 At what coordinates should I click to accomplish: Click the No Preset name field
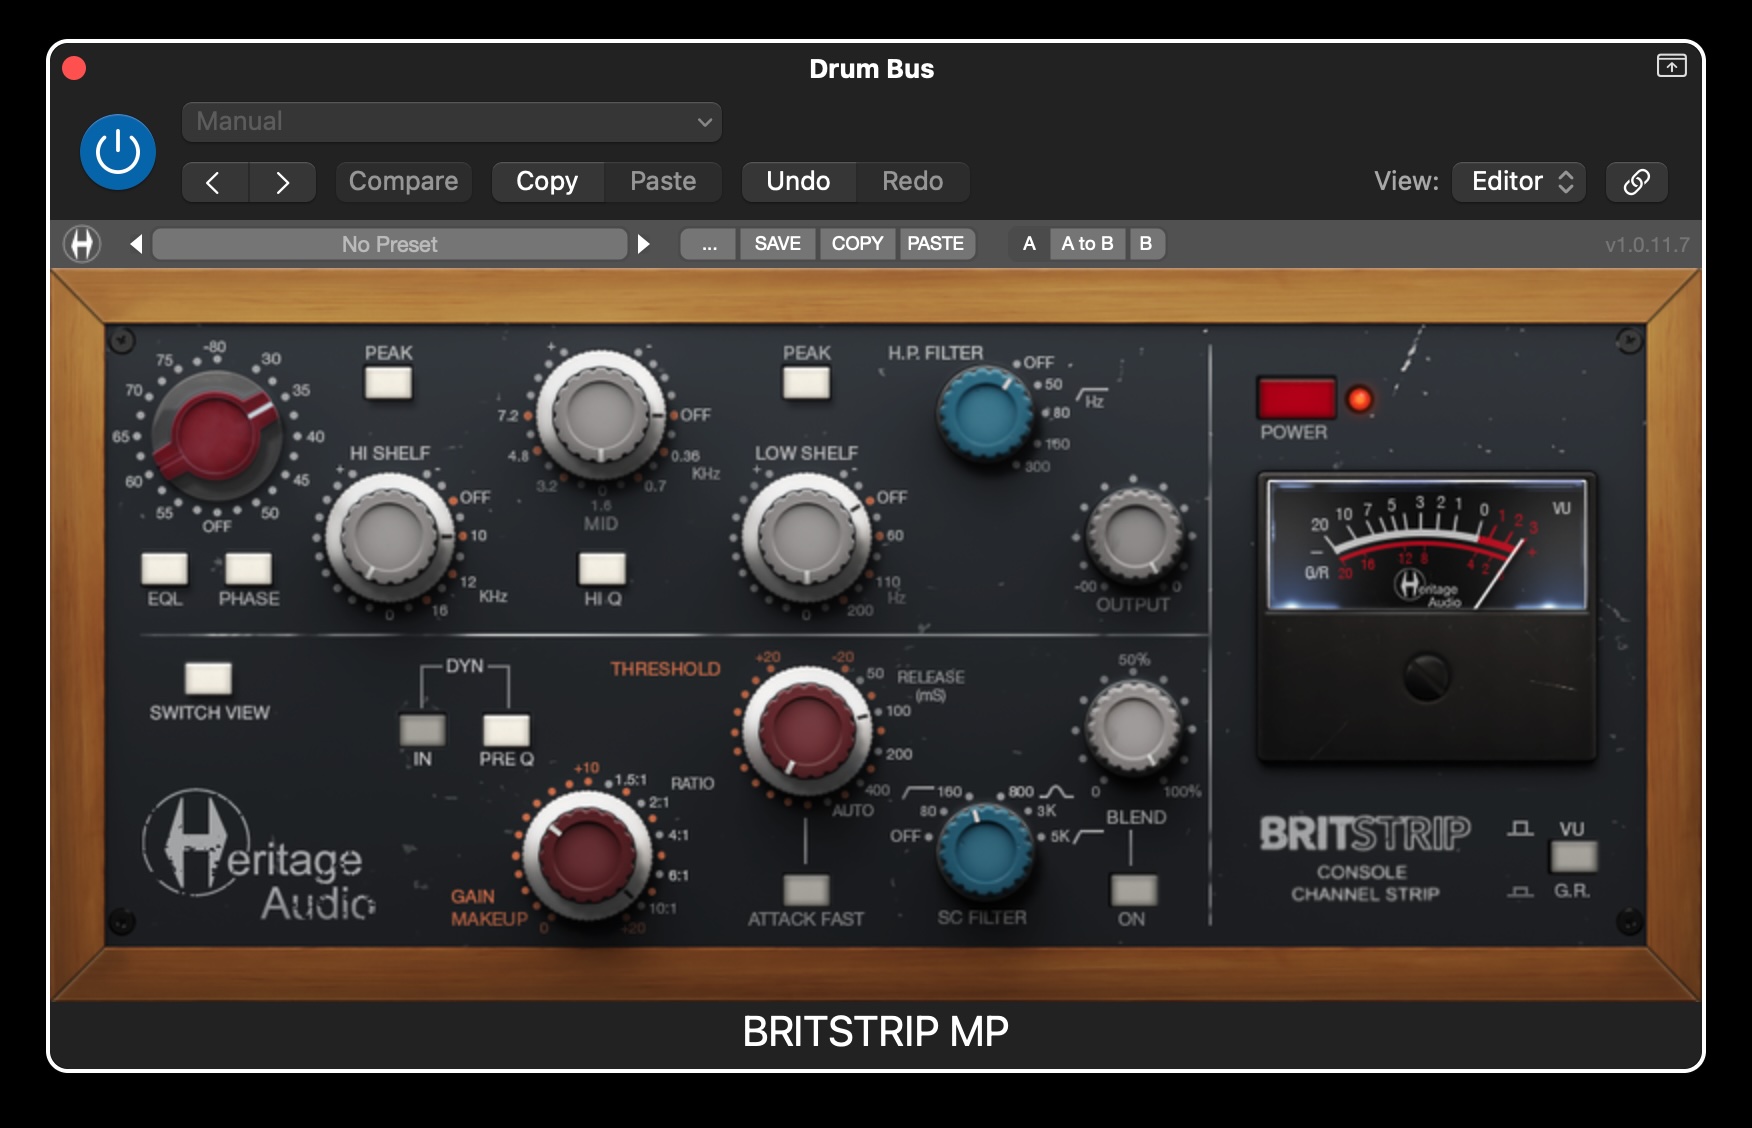pos(390,243)
